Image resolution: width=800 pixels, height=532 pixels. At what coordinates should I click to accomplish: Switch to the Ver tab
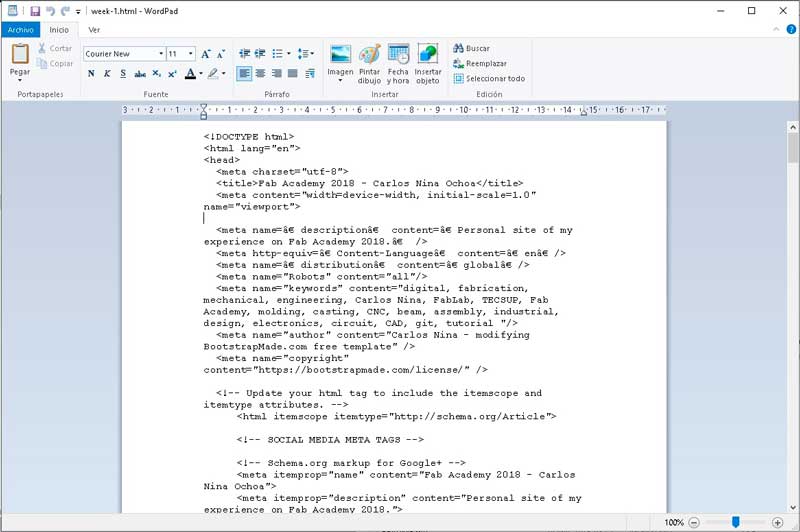click(94, 30)
